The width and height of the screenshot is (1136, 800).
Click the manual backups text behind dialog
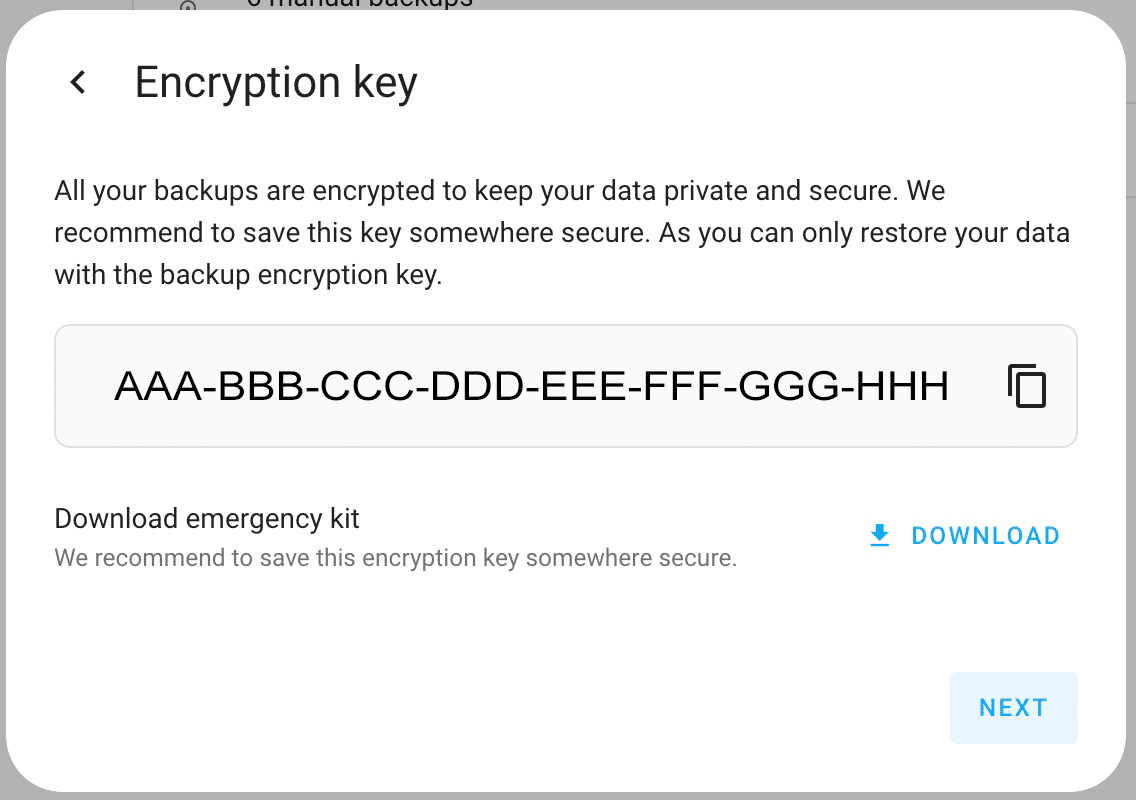[x=359, y=4]
